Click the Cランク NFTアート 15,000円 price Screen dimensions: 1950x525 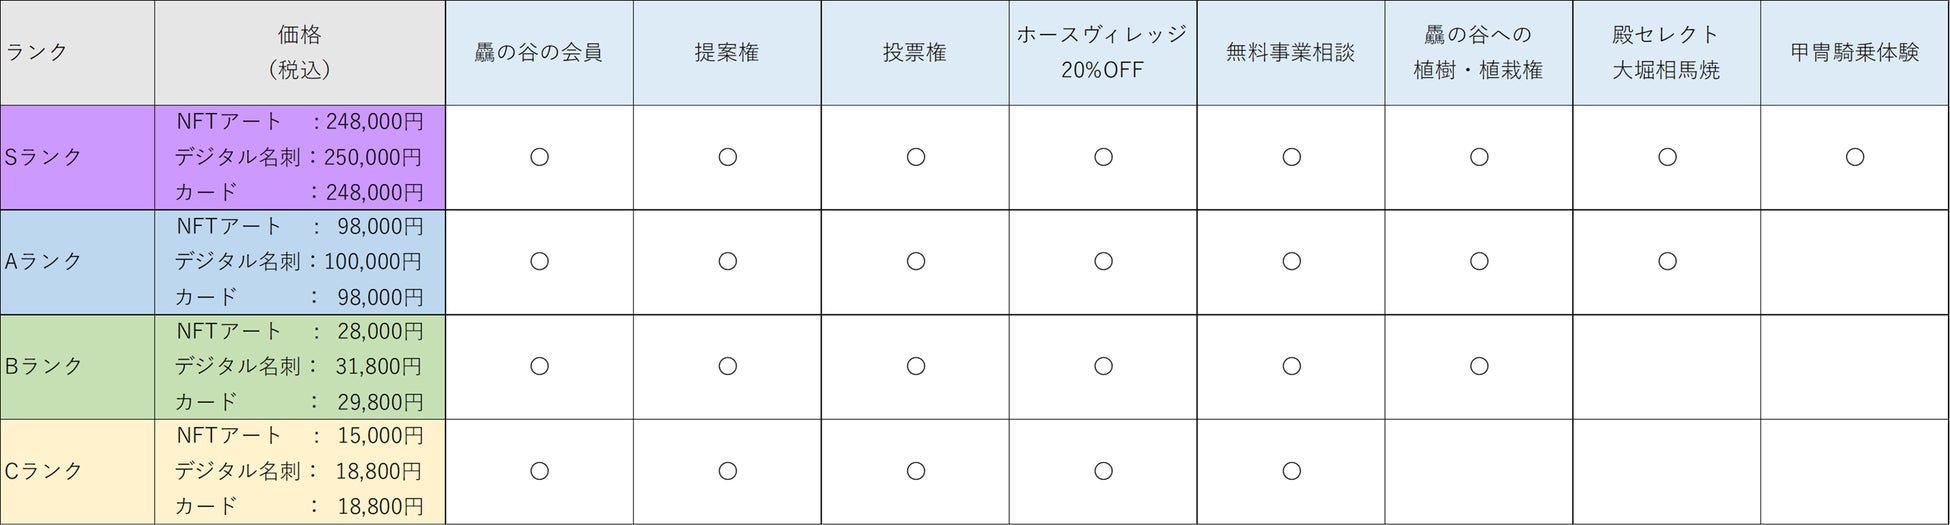click(x=299, y=436)
